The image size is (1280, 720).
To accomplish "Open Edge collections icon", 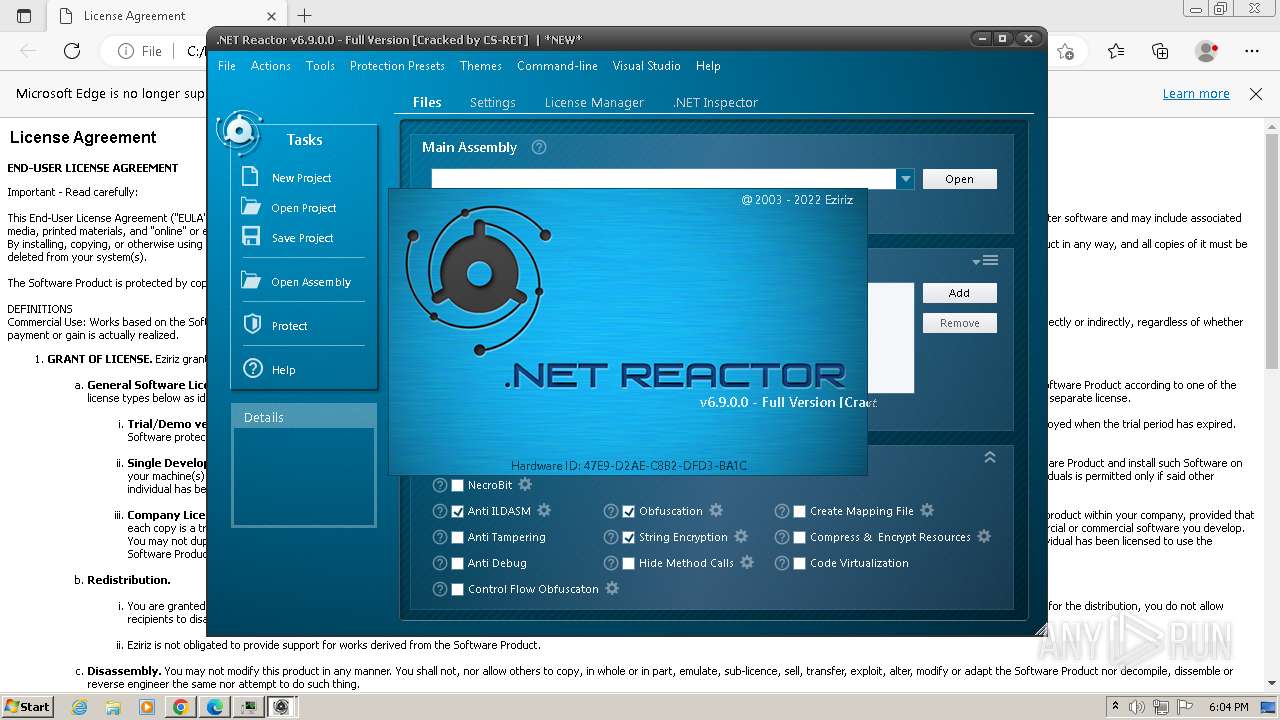I will (x=1160, y=51).
